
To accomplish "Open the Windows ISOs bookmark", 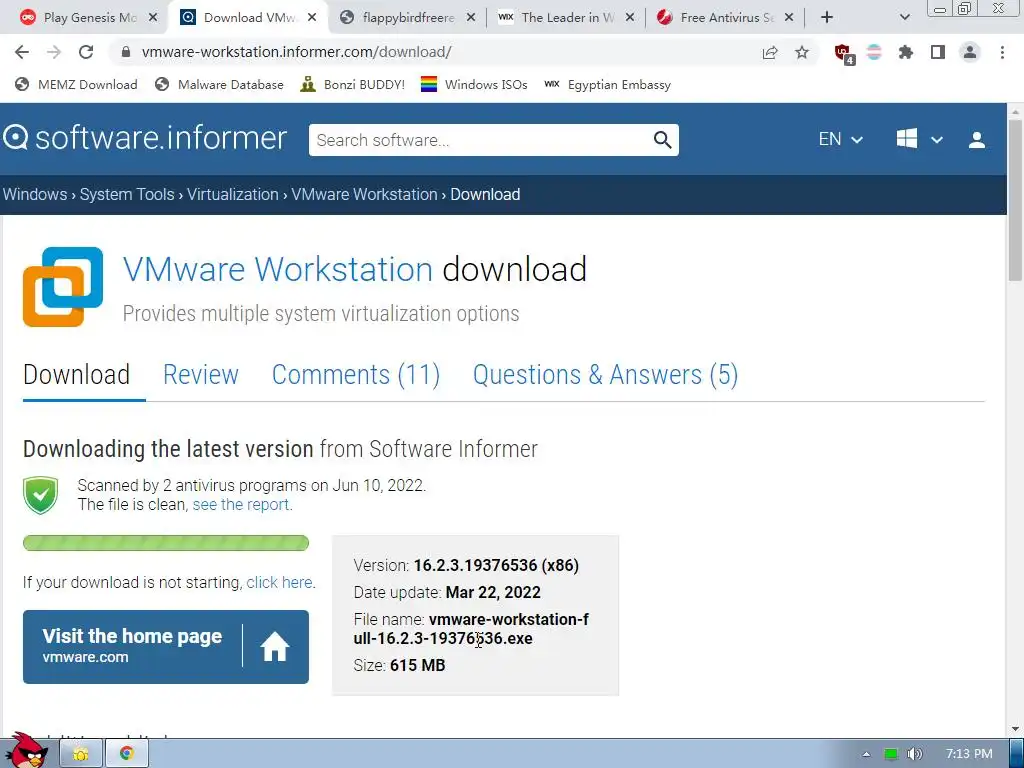I will point(474,84).
